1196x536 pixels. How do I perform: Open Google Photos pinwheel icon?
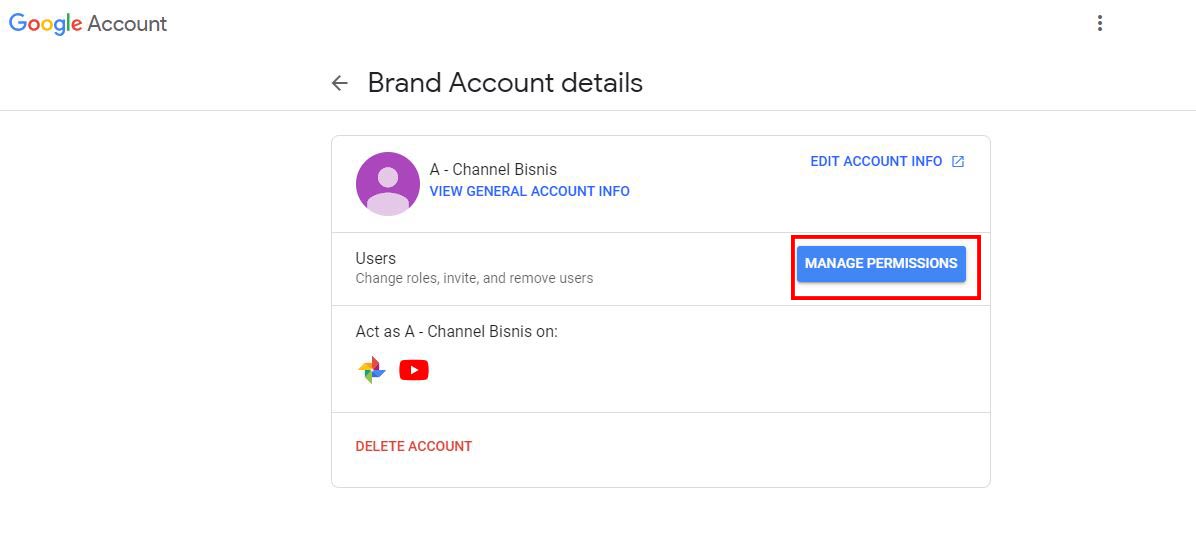[371, 370]
